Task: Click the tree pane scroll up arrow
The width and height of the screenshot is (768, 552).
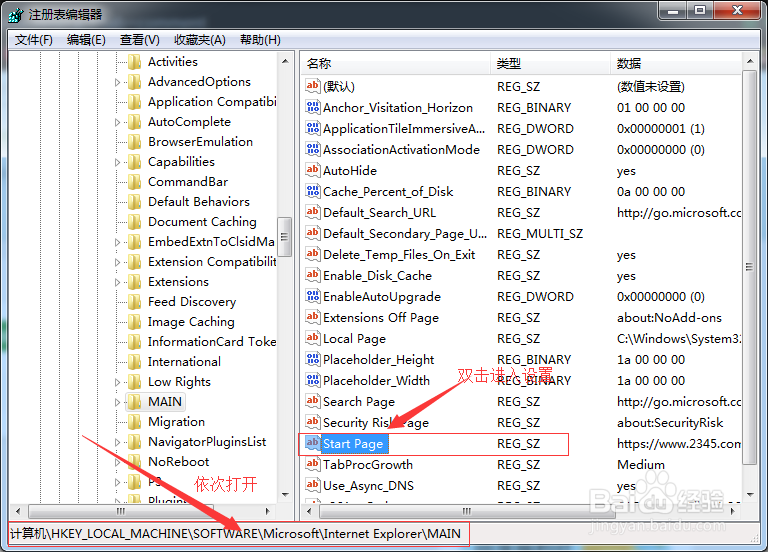Action: point(285,61)
